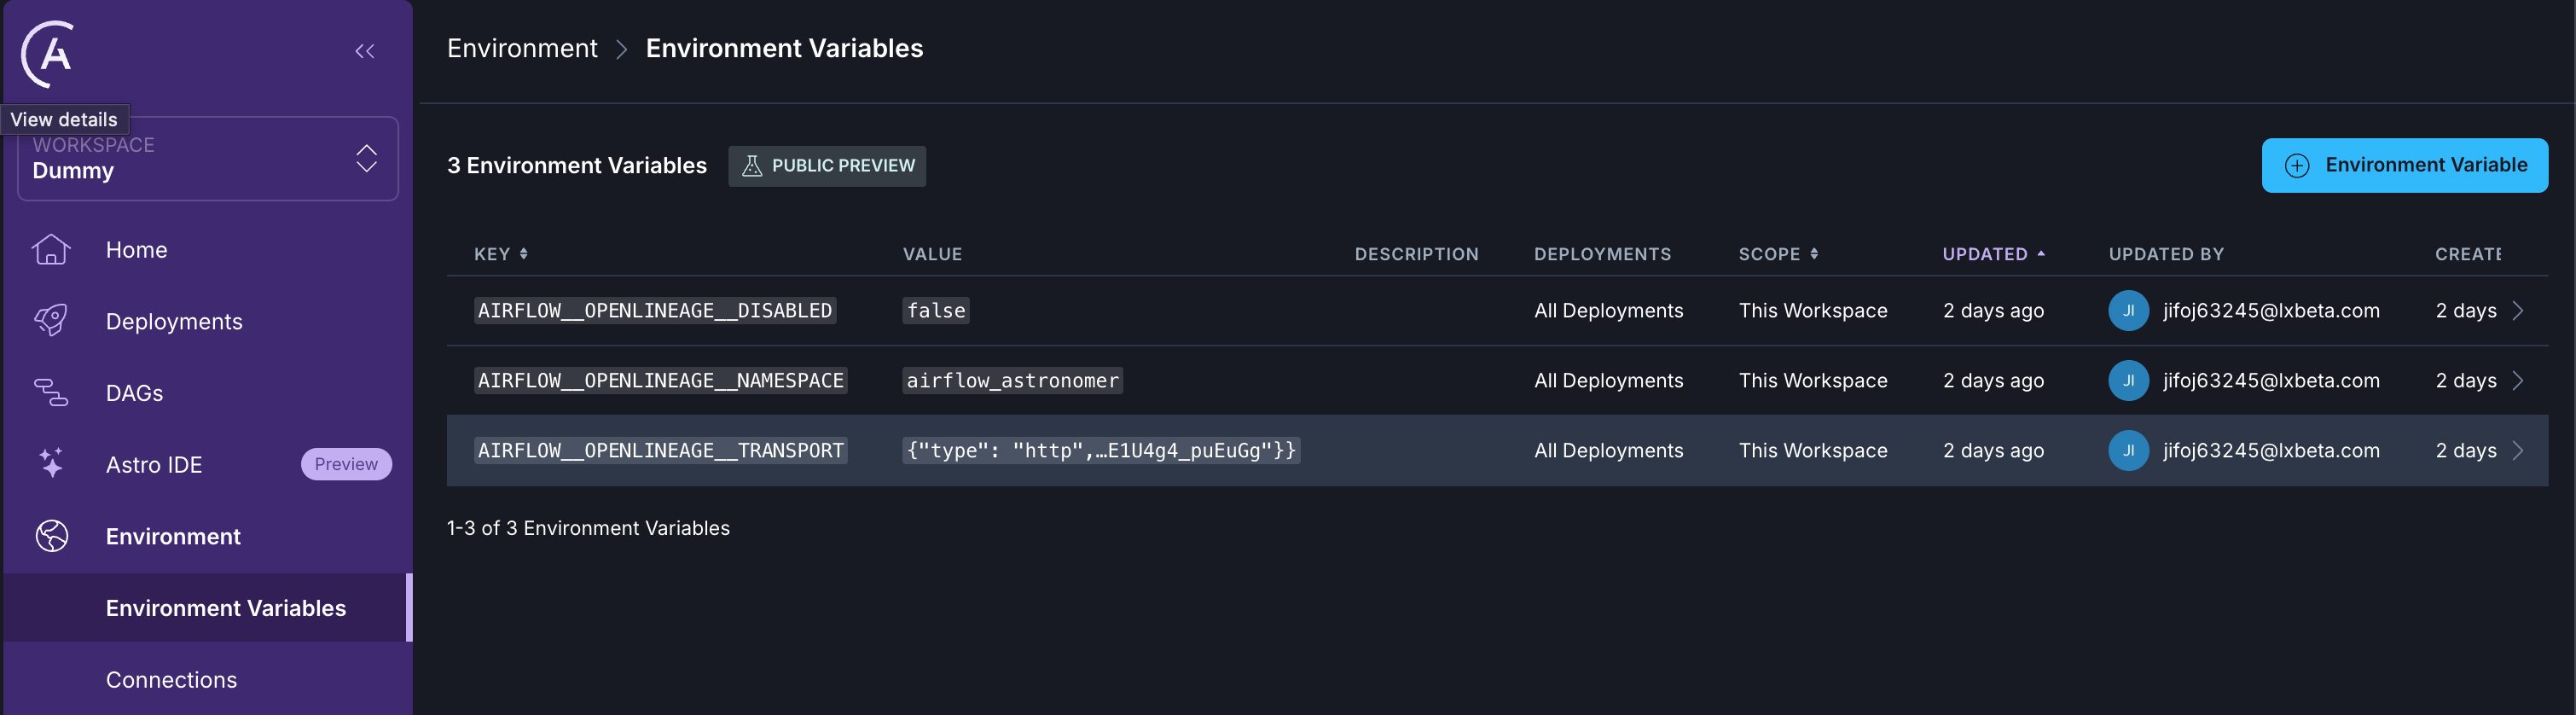Click the airflow_astronomer value
Image resolution: width=2576 pixels, height=715 pixels.
pos(1012,381)
